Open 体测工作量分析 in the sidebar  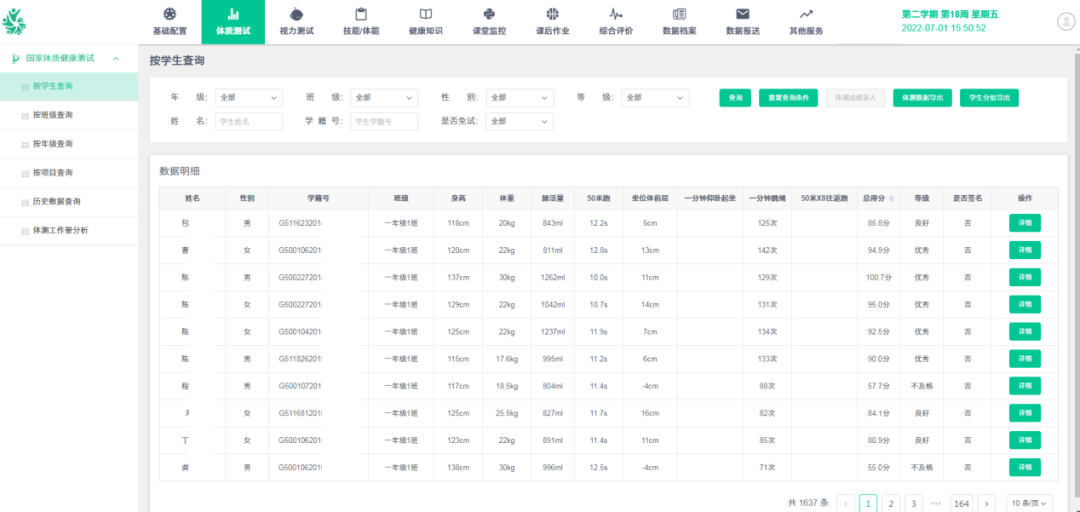click(x=69, y=230)
